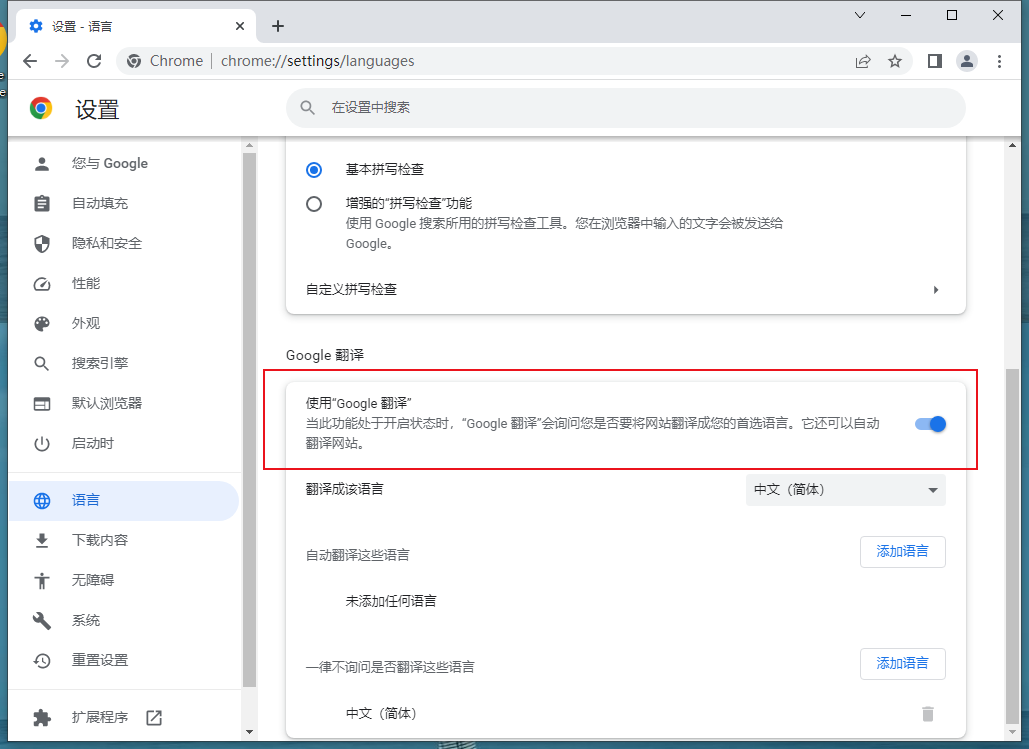Open 搜索引擎 settings section
The image size is (1029, 749).
125,364
